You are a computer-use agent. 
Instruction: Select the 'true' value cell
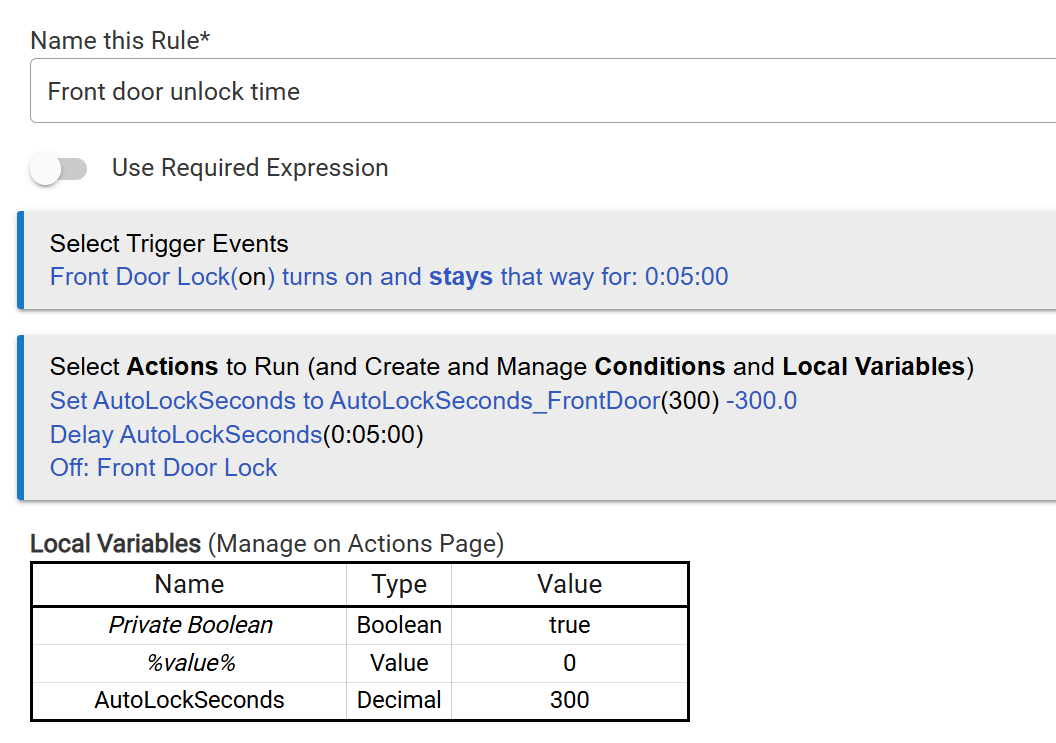pyautogui.click(x=570, y=625)
